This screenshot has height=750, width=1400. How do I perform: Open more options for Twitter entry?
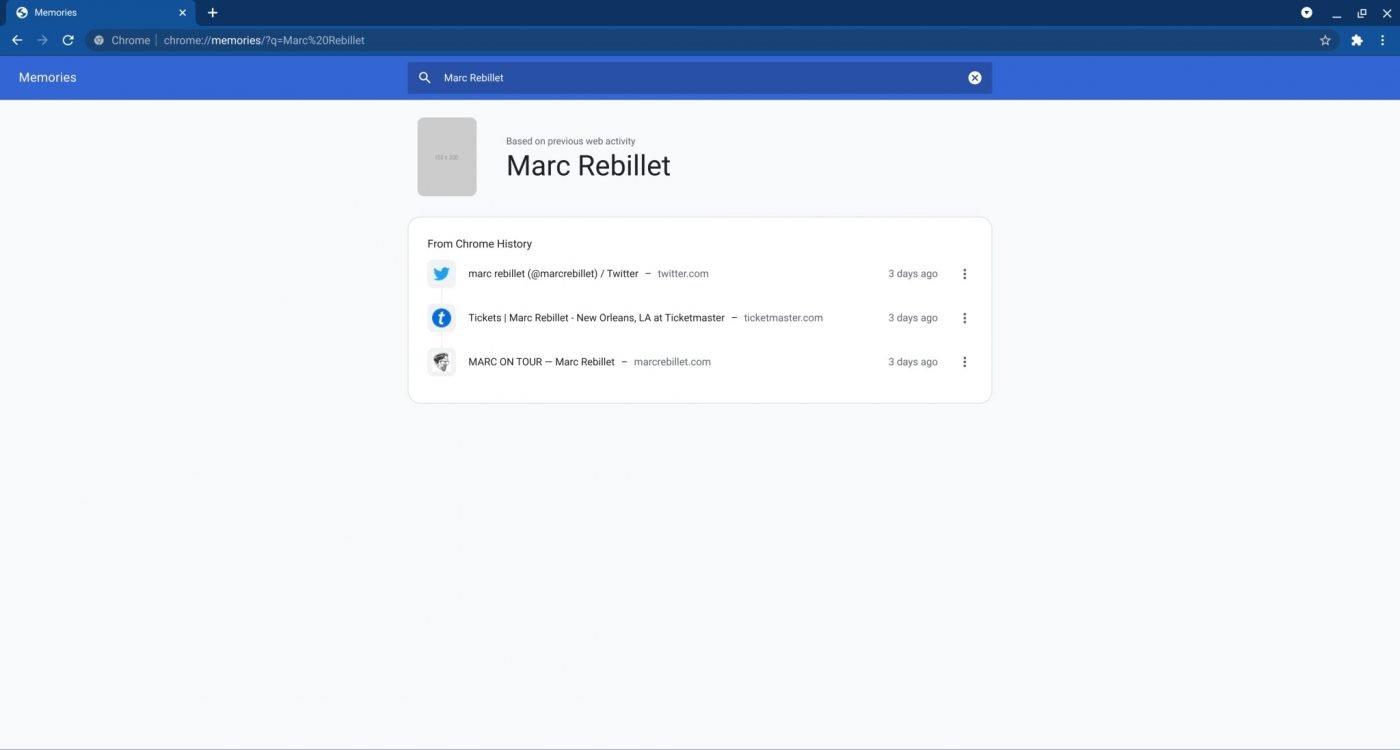pos(964,274)
